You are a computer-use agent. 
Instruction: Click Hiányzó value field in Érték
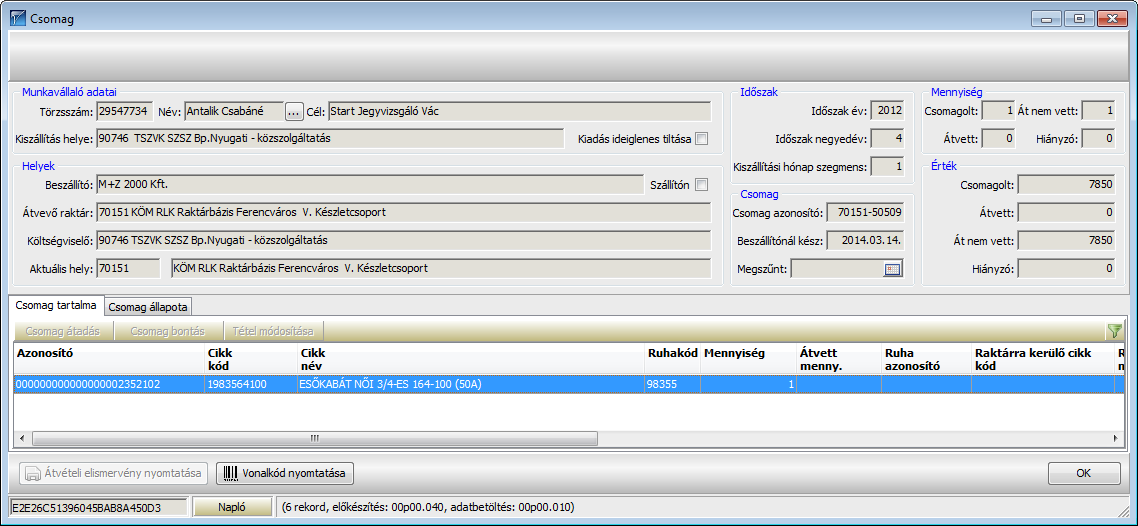(x=1066, y=269)
